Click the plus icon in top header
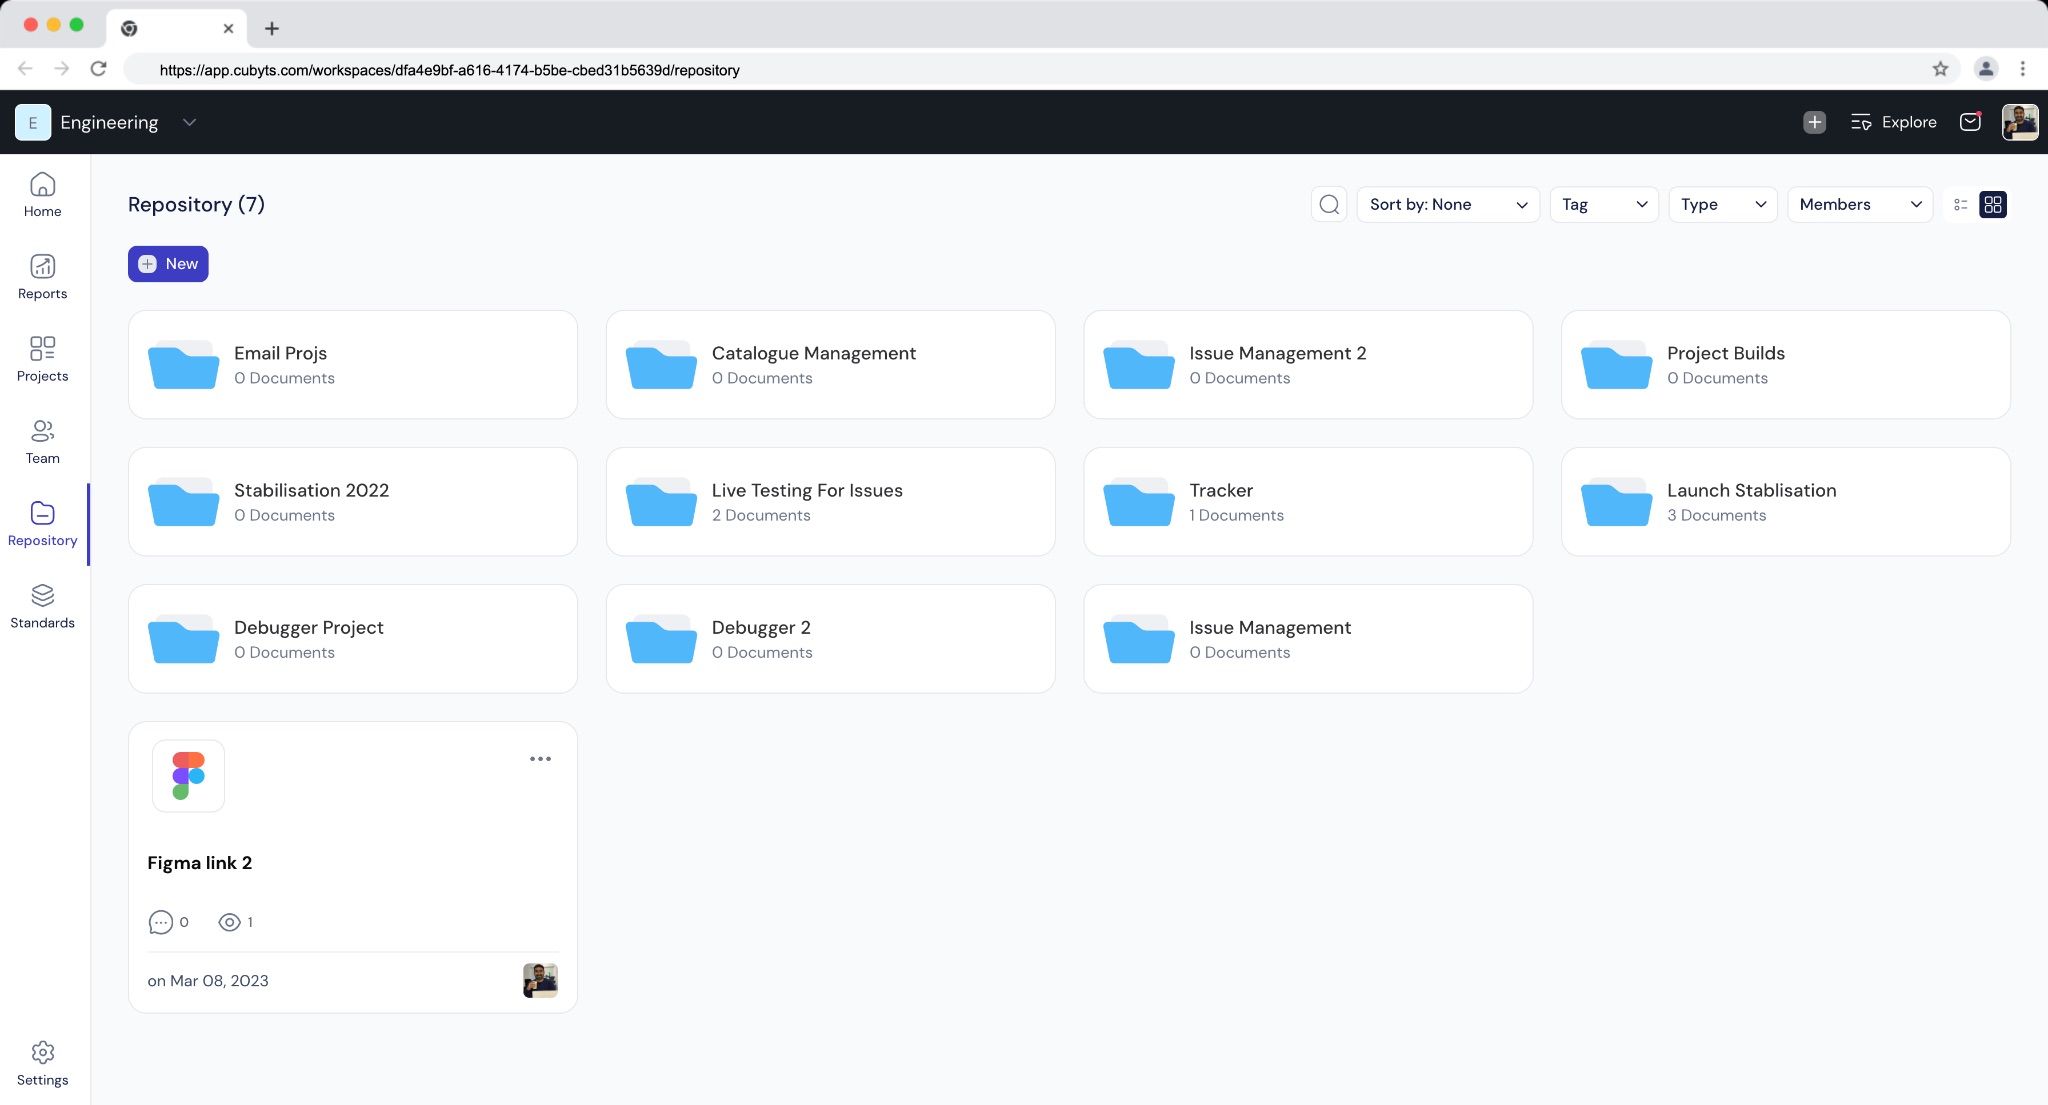 (1814, 122)
